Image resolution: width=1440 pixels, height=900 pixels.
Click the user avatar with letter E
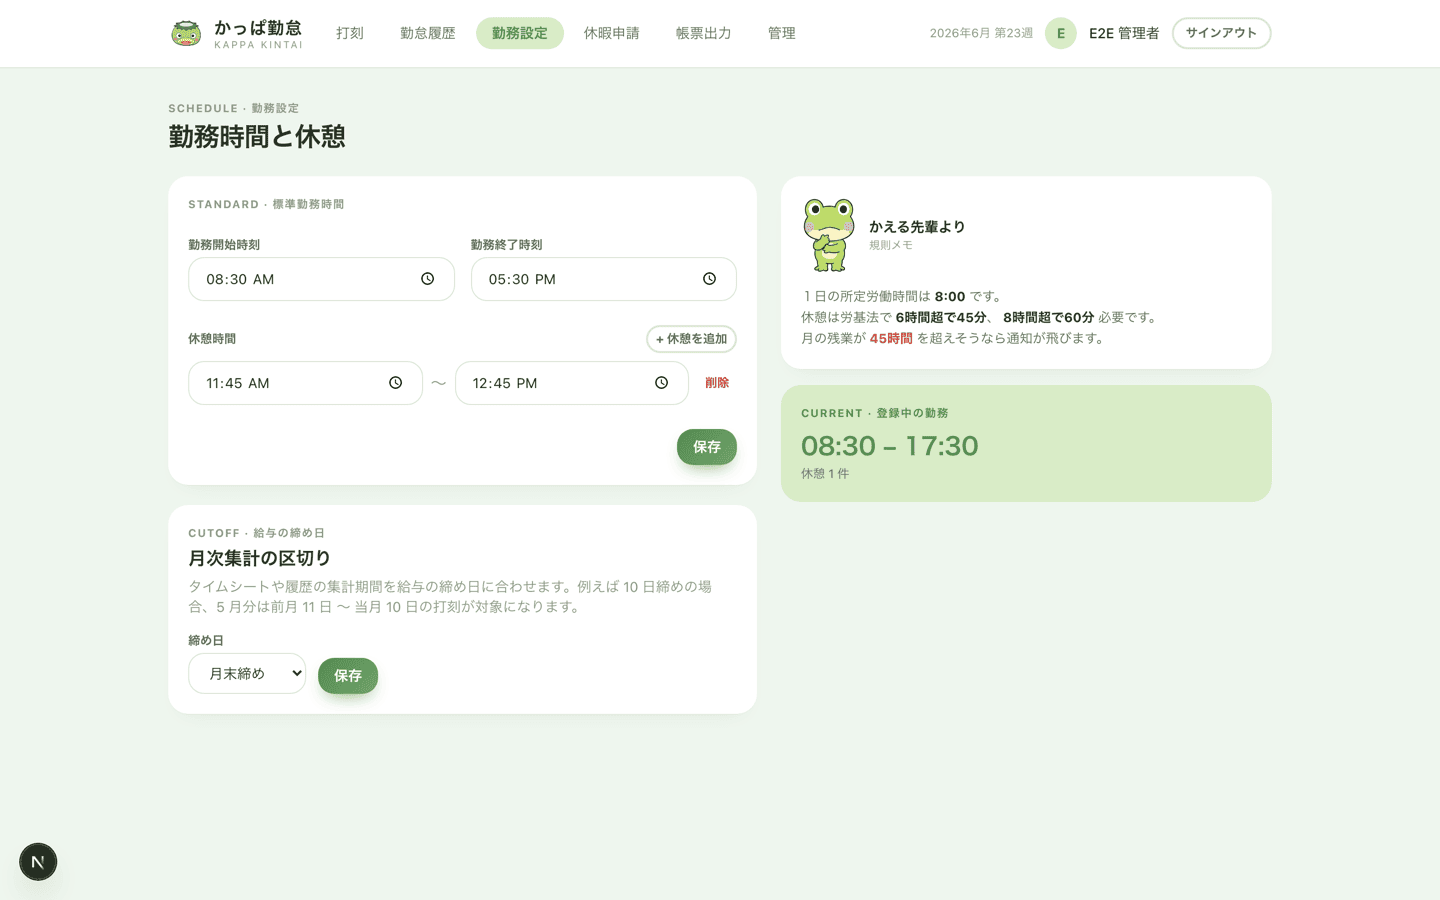pos(1061,33)
